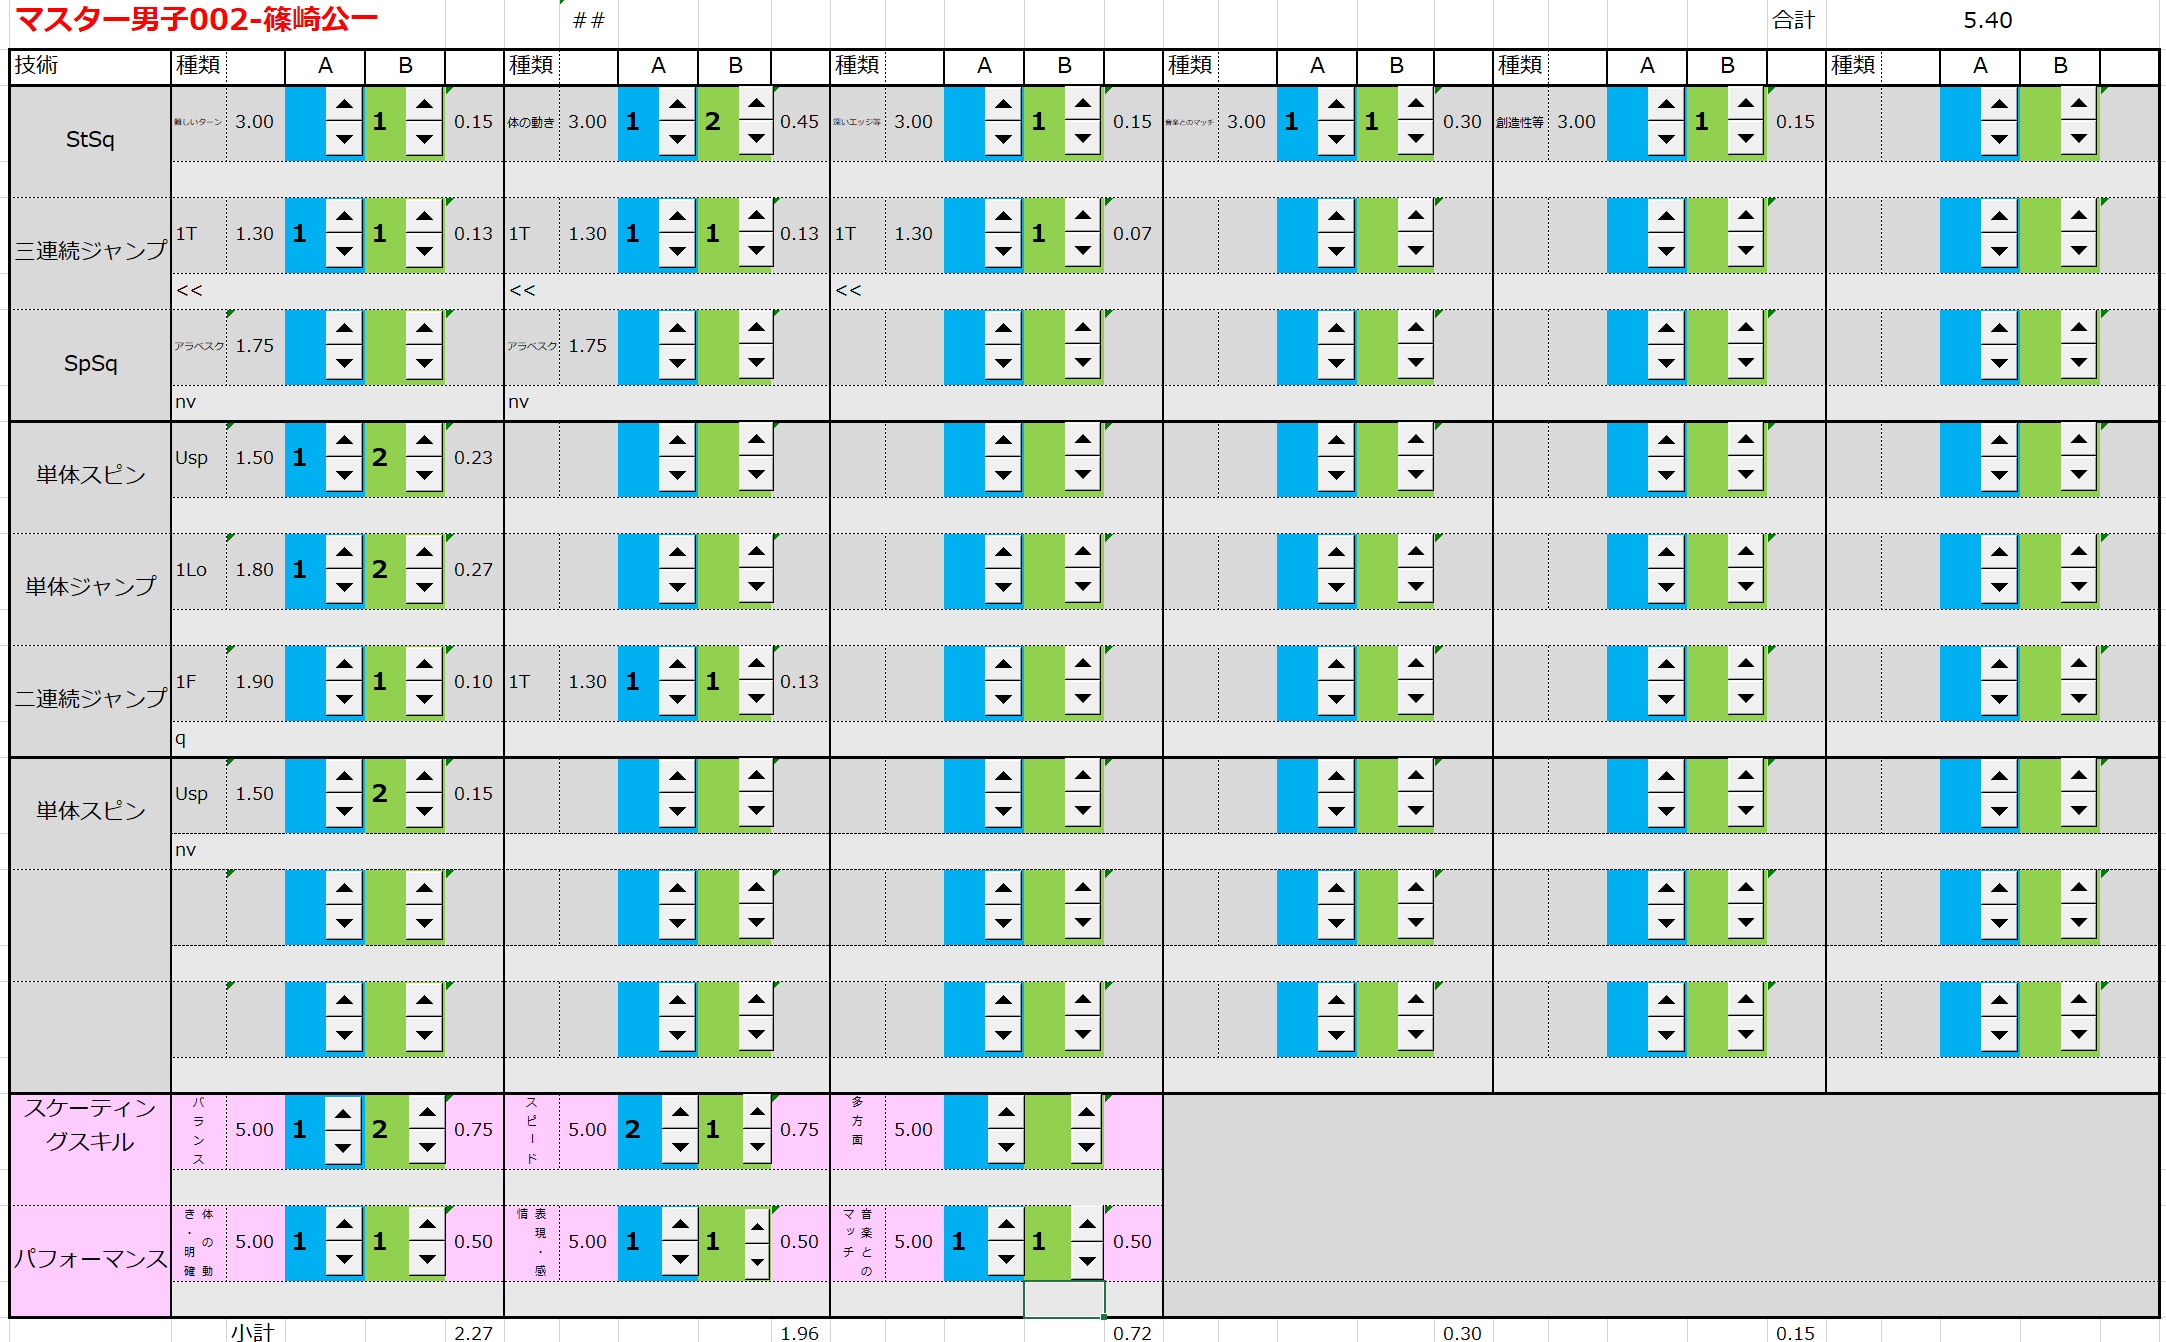This screenshot has height=1342, width=2166.
Task: Decrease A score for 1F 二連続ジャンプ
Action: tap(344, 699)
